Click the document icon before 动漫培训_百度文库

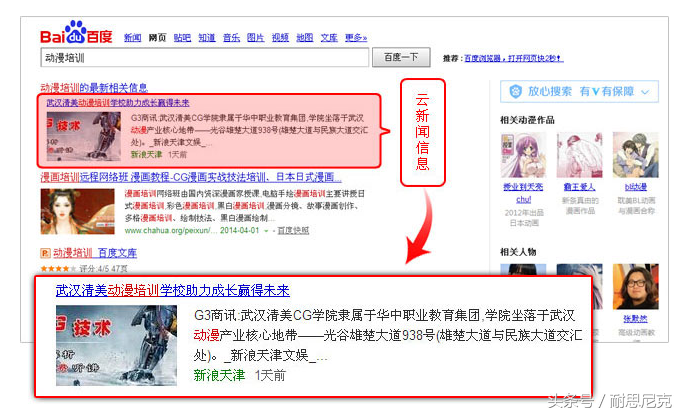45,252
